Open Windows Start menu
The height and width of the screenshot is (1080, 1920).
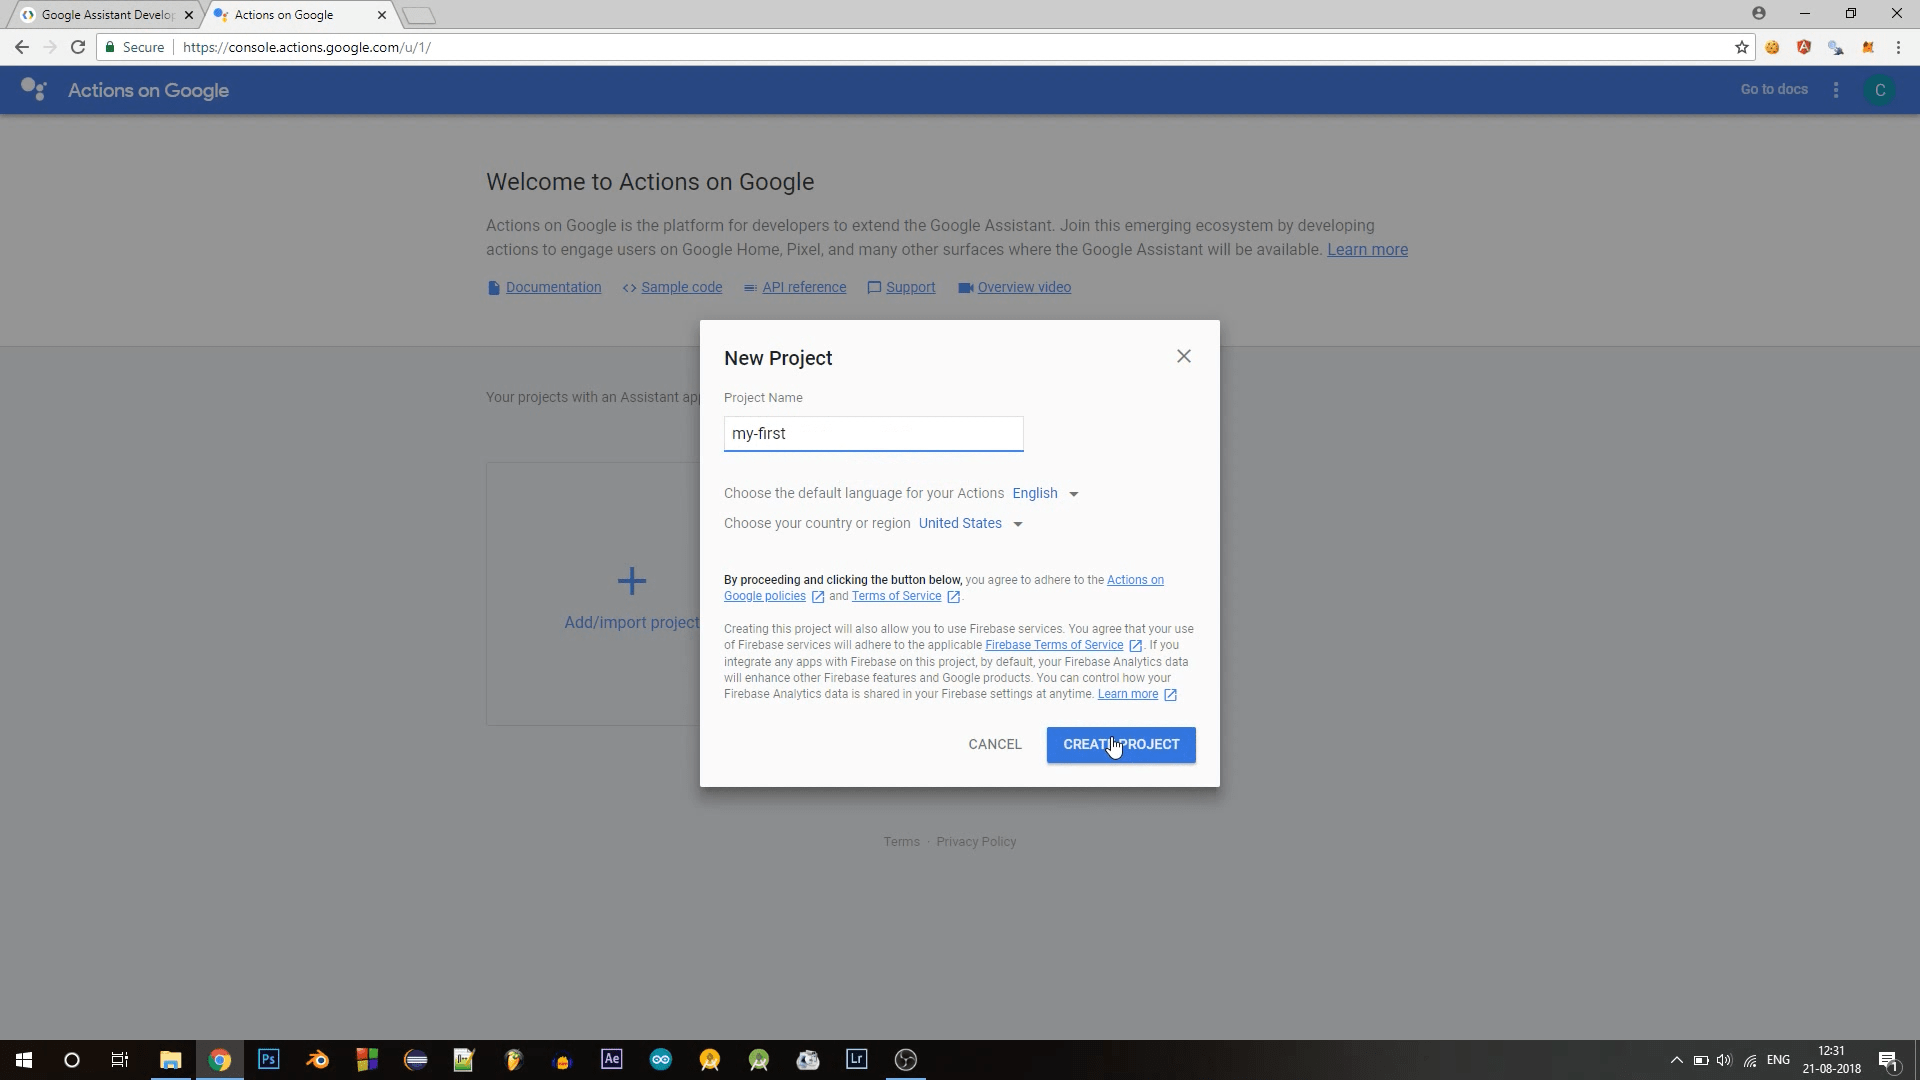pos(24,1060)
